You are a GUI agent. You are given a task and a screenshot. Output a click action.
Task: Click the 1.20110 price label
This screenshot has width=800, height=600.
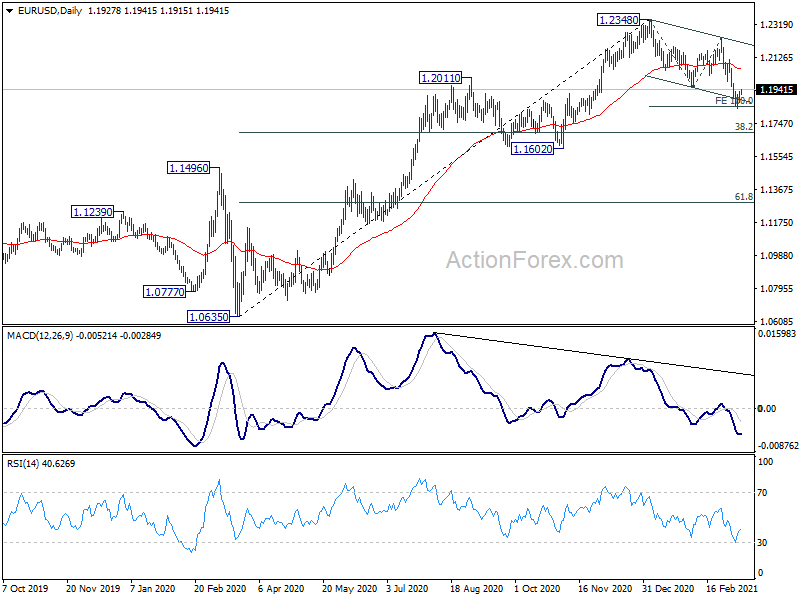coord(440,78)
